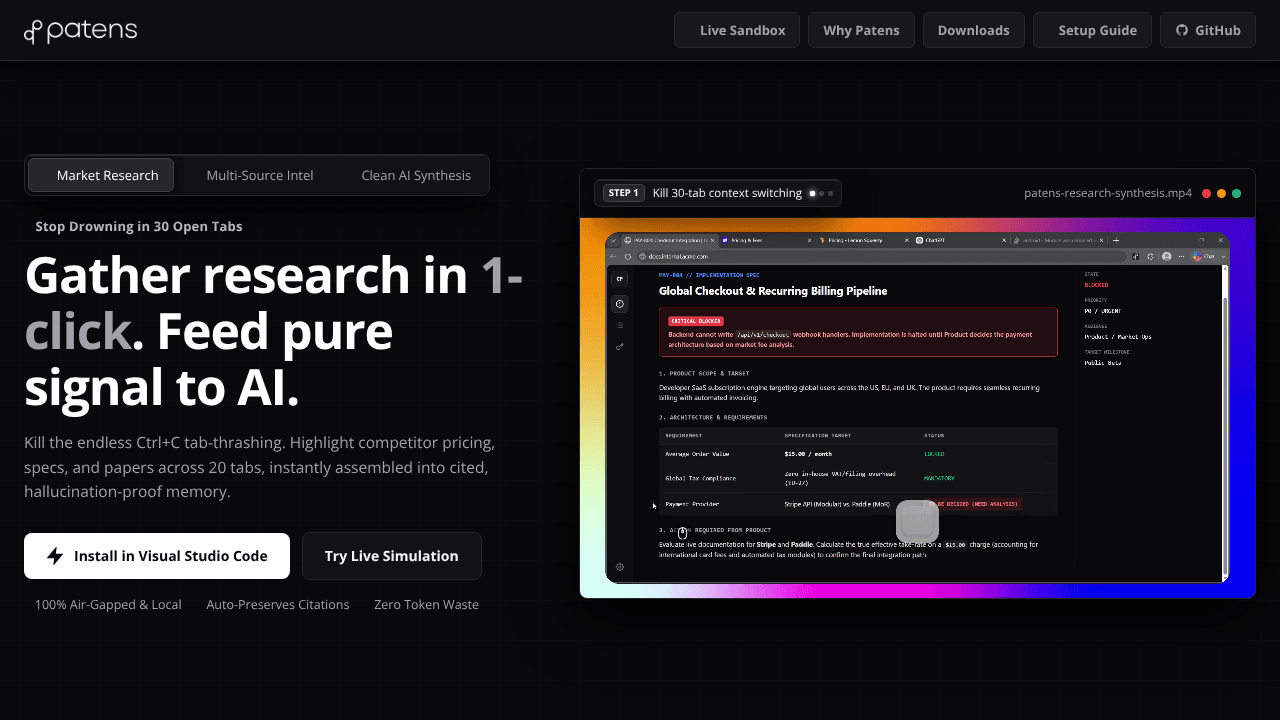The width and height of the screenshot is (1280, 720).
Task: Go to the Why Patens section
Action: coord(861,30)
